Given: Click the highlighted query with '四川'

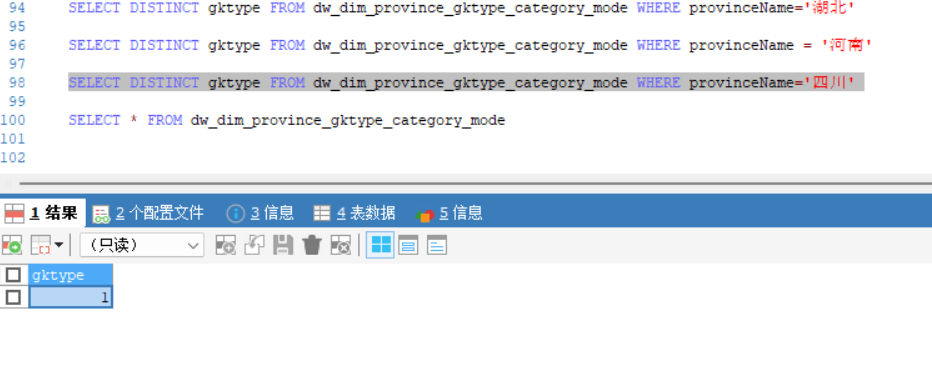Looking at the screenshot, I should pos(465,83).
